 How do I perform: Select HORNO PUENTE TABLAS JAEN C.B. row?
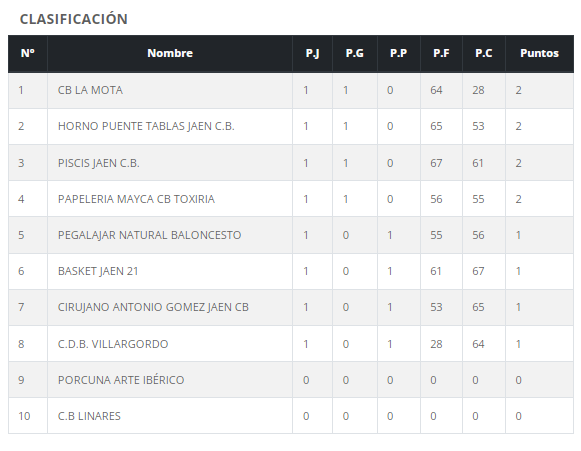291,126
